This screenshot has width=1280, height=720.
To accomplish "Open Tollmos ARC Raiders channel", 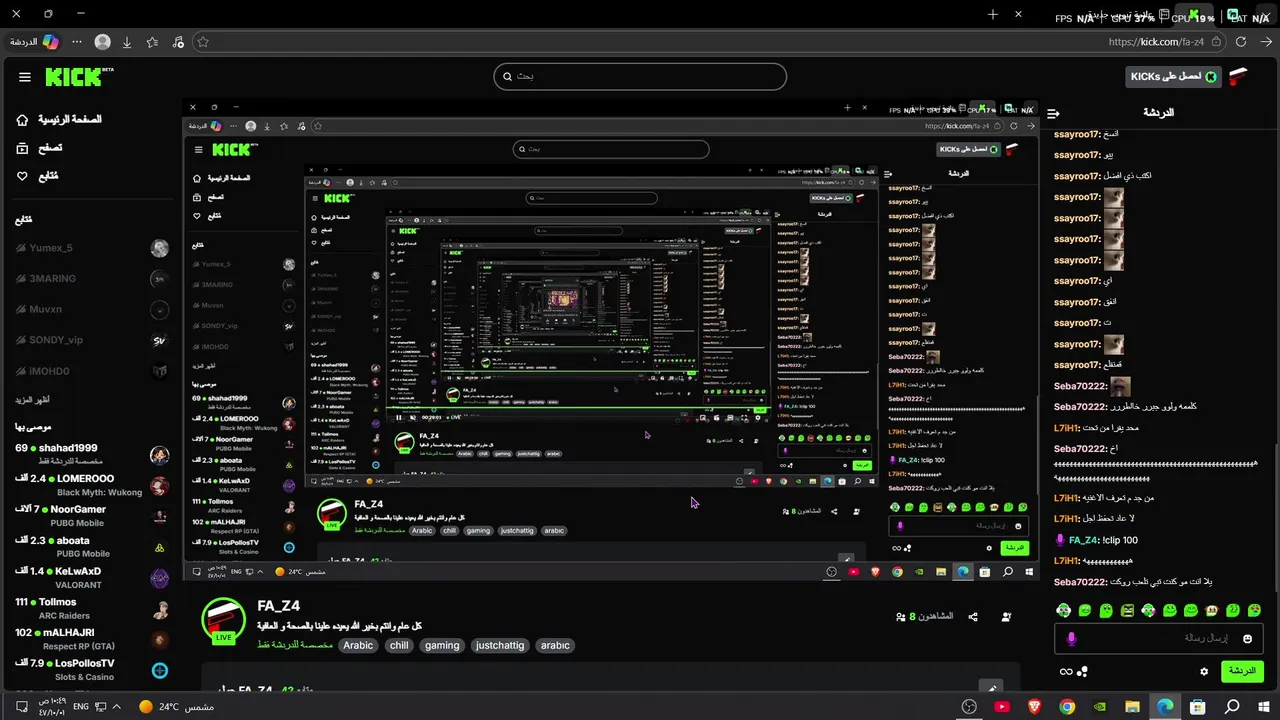I will [91, 609].
